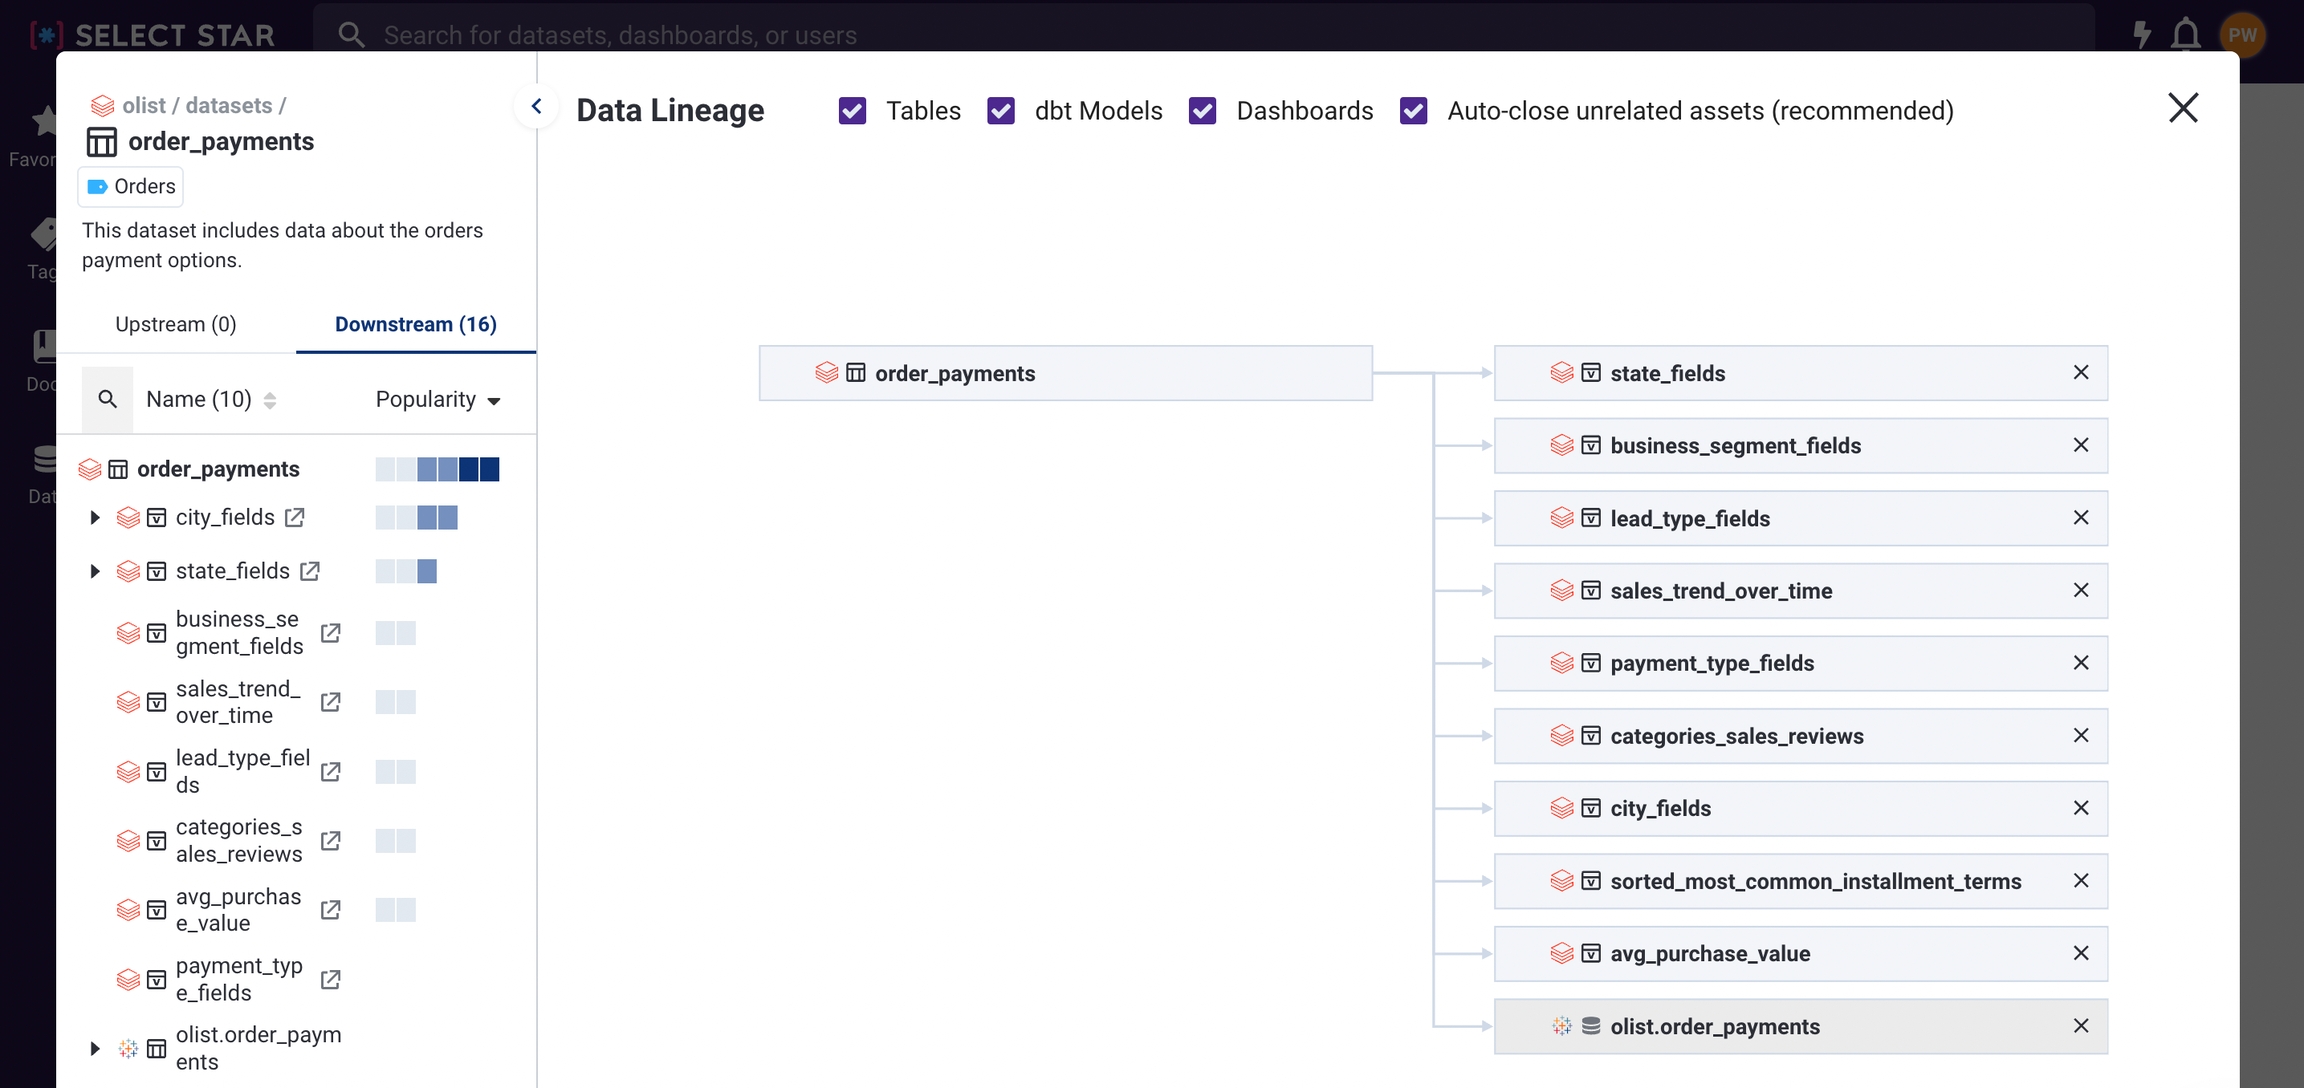
Task: Open state_fields external link icon
Action: [x=310, y=571]
